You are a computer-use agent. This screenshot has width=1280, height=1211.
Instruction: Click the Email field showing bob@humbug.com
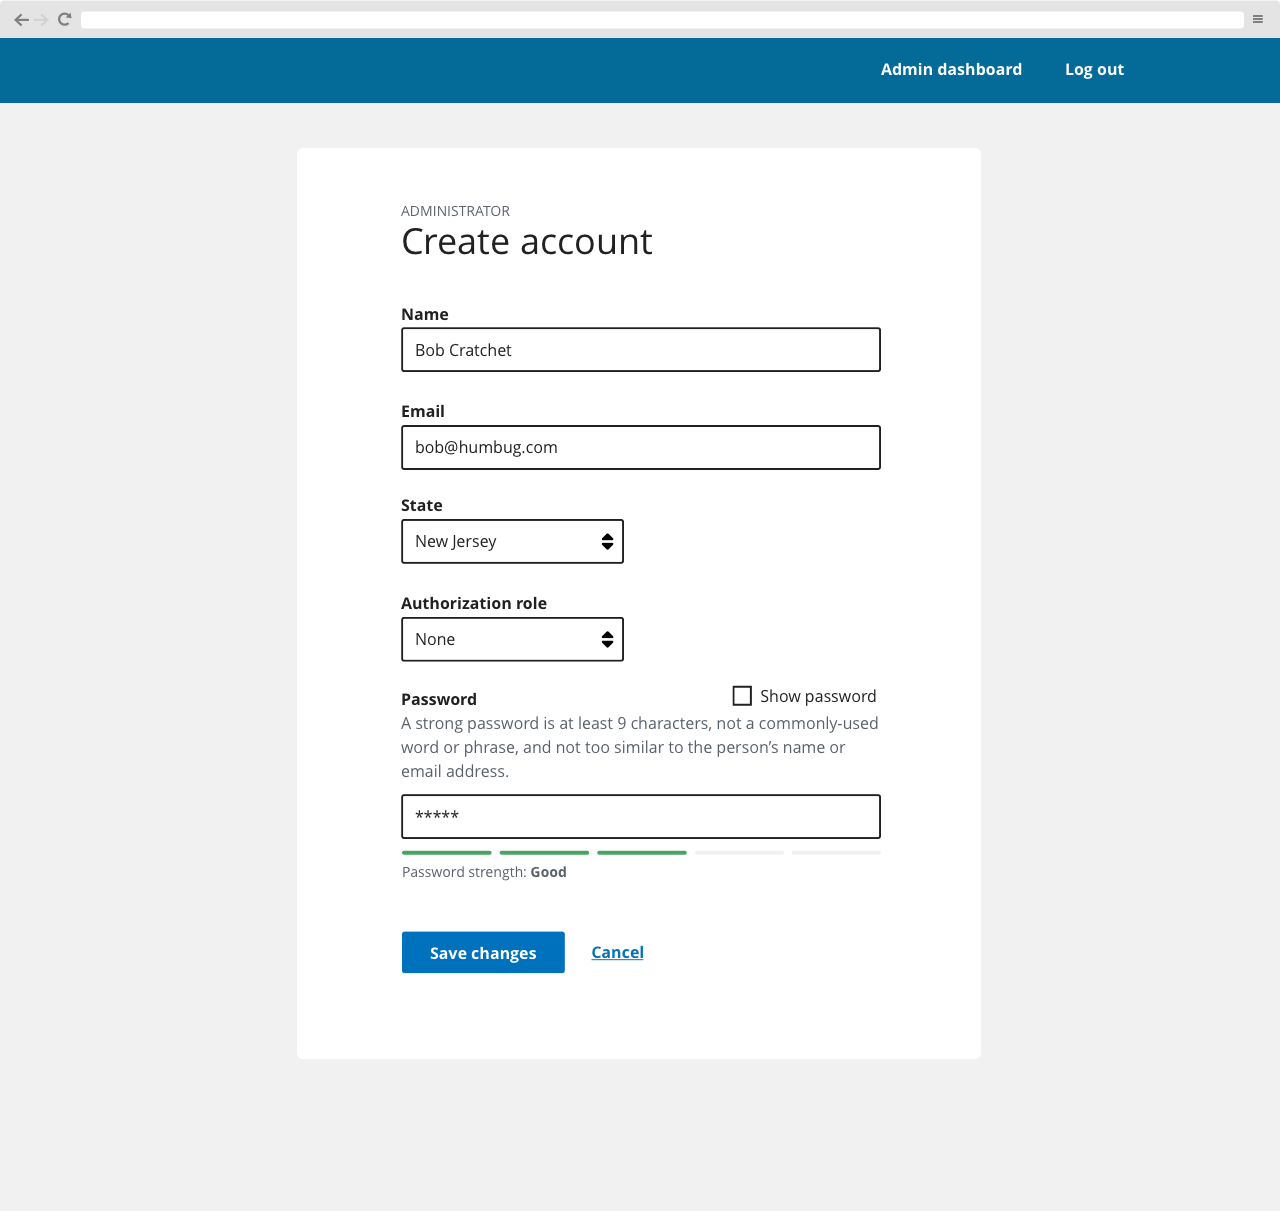pyautogui.click(x=640, y=447)
